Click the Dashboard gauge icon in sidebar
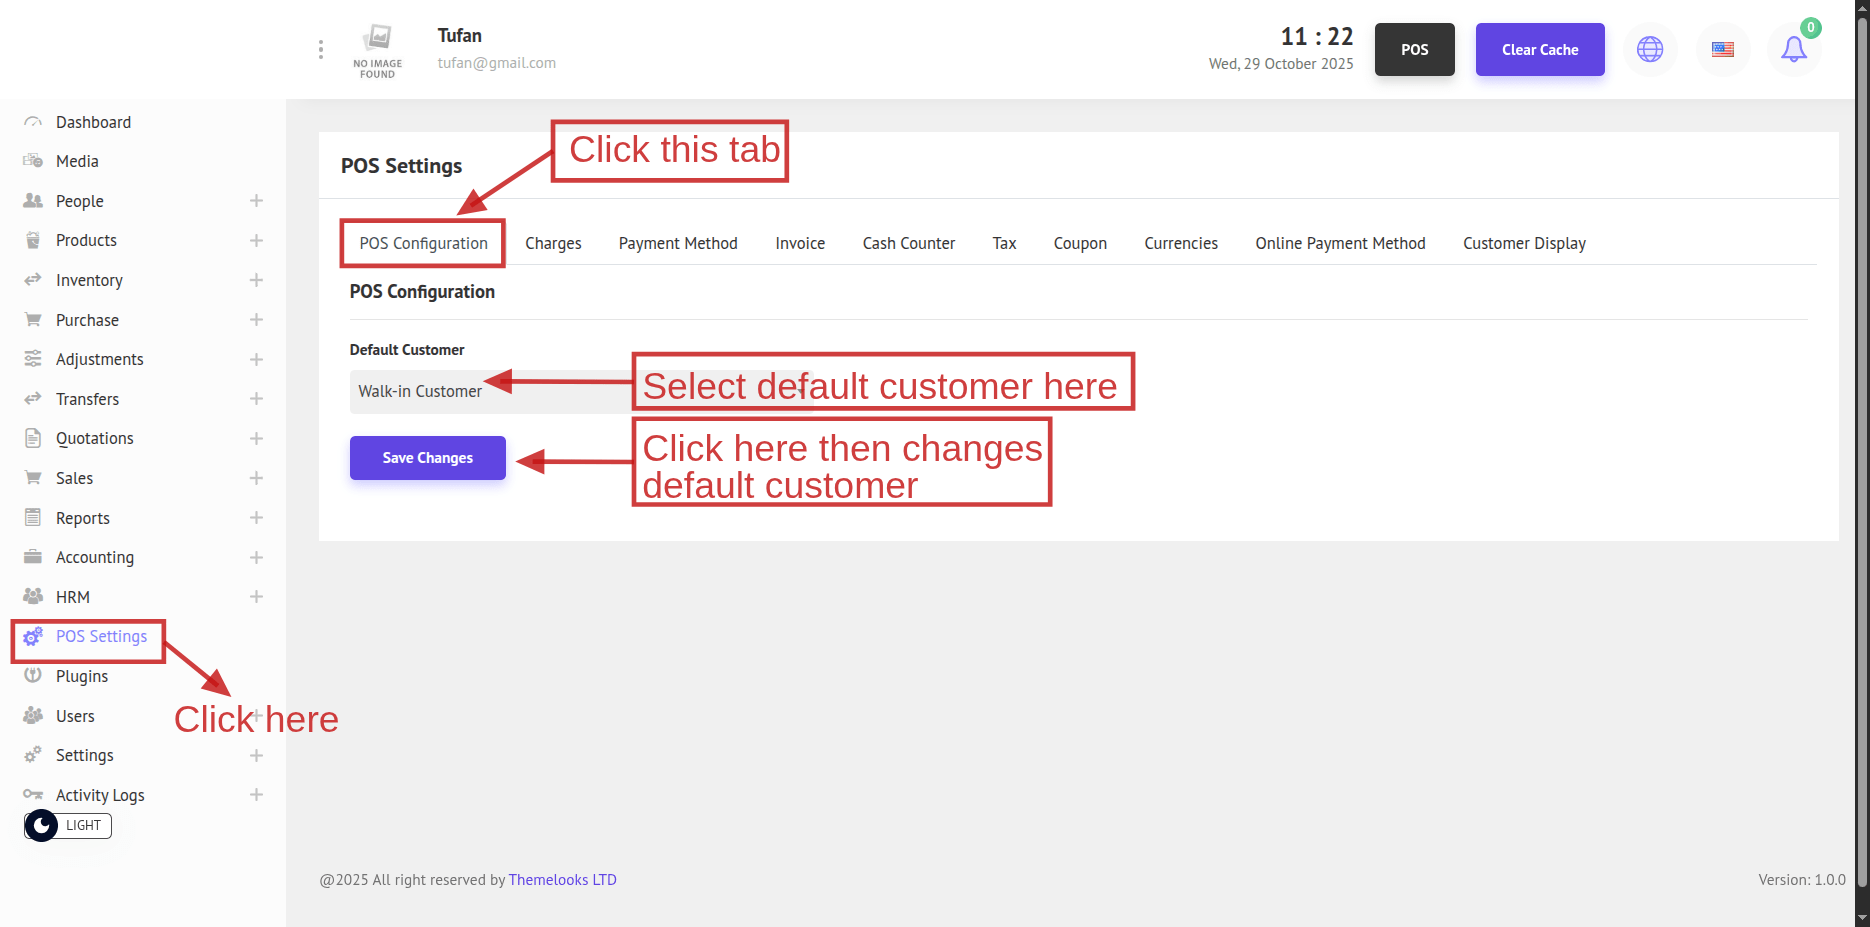Image resolution: width=1870 pixels, height=927 pixels. [33, 122]
